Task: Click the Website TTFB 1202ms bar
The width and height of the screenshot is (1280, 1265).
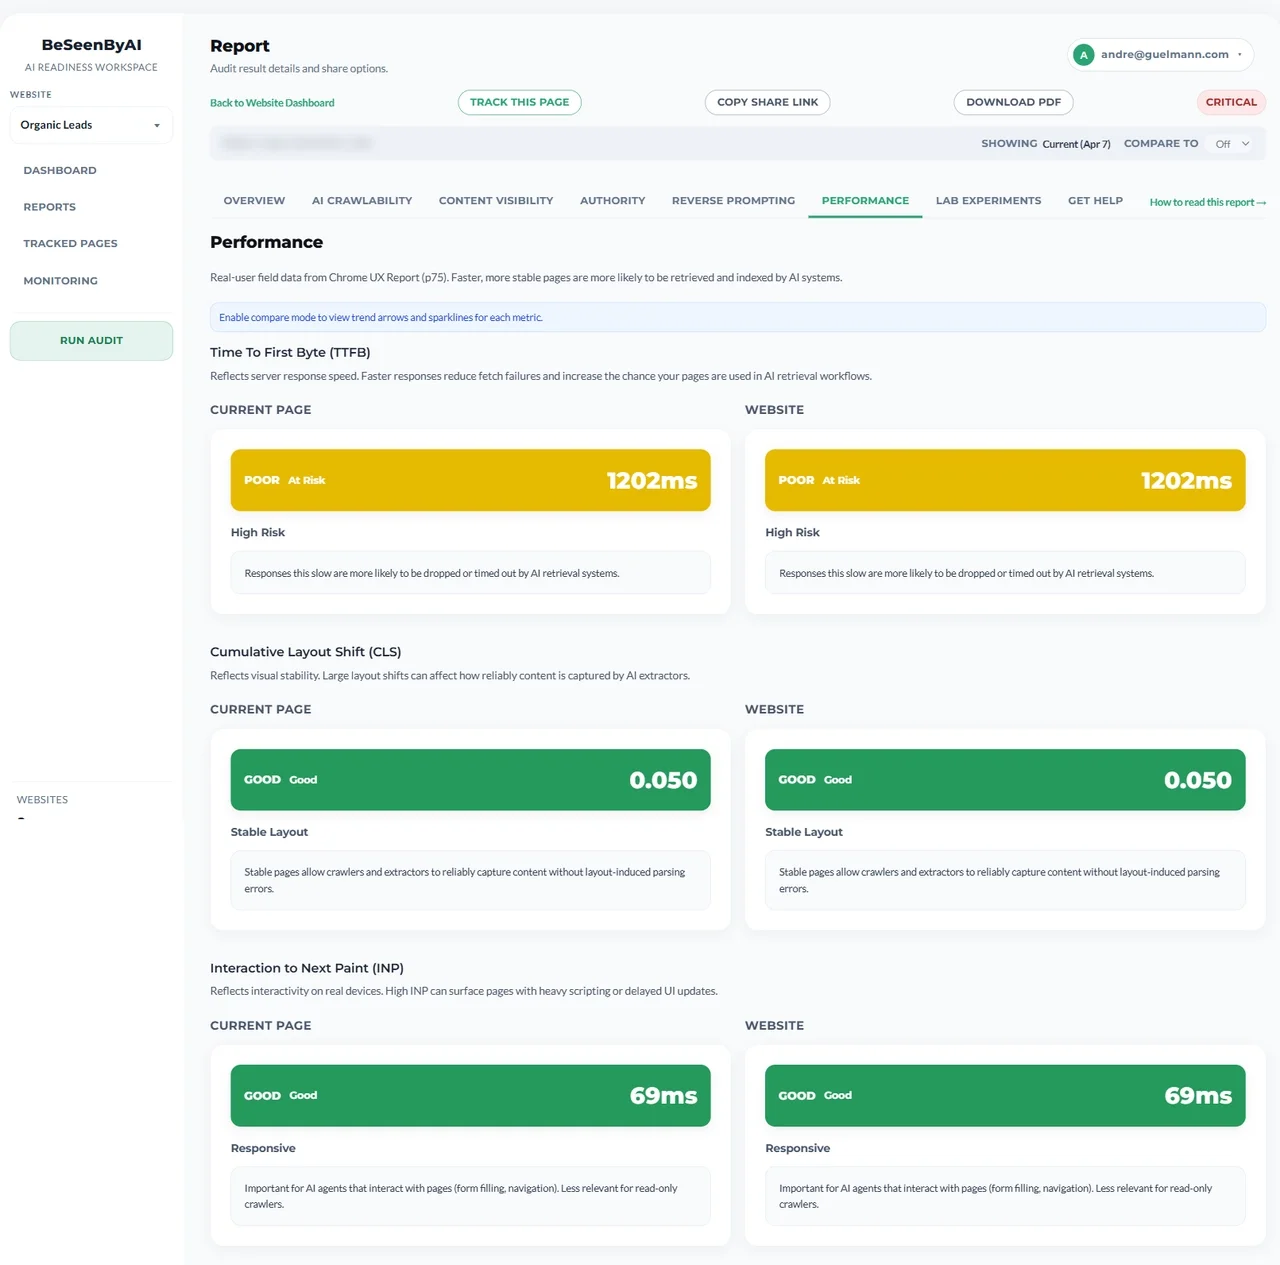Action: click(x=1005, y=480)
